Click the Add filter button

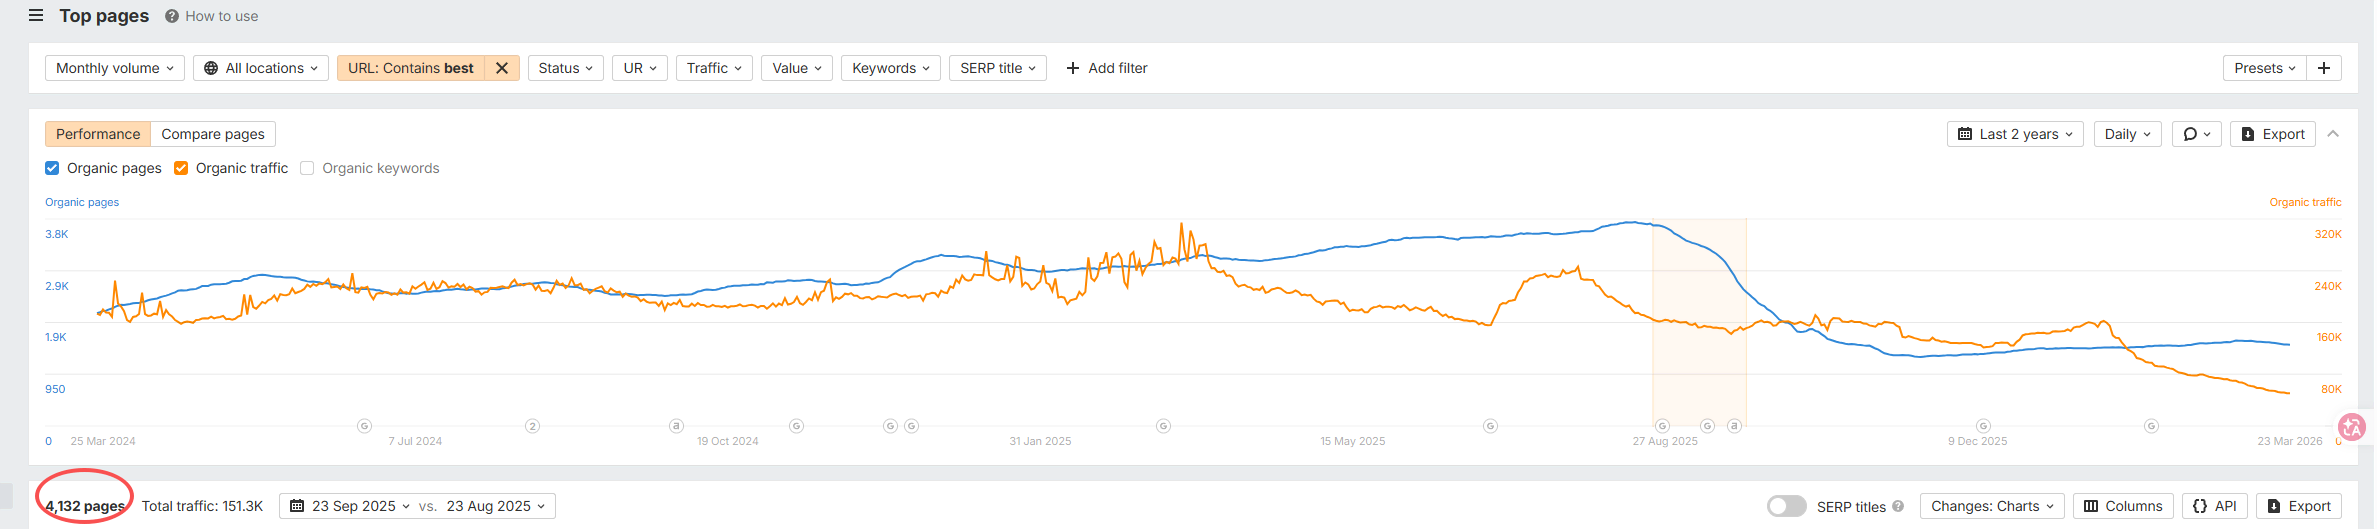click(1107, 68)
